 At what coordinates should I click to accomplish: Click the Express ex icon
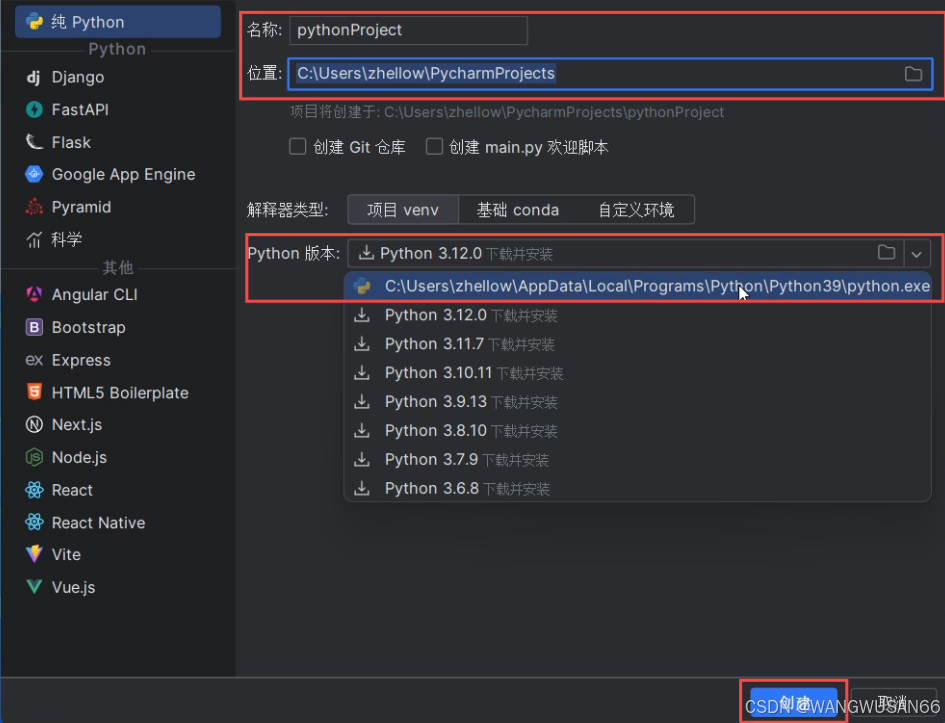[34, 360]
